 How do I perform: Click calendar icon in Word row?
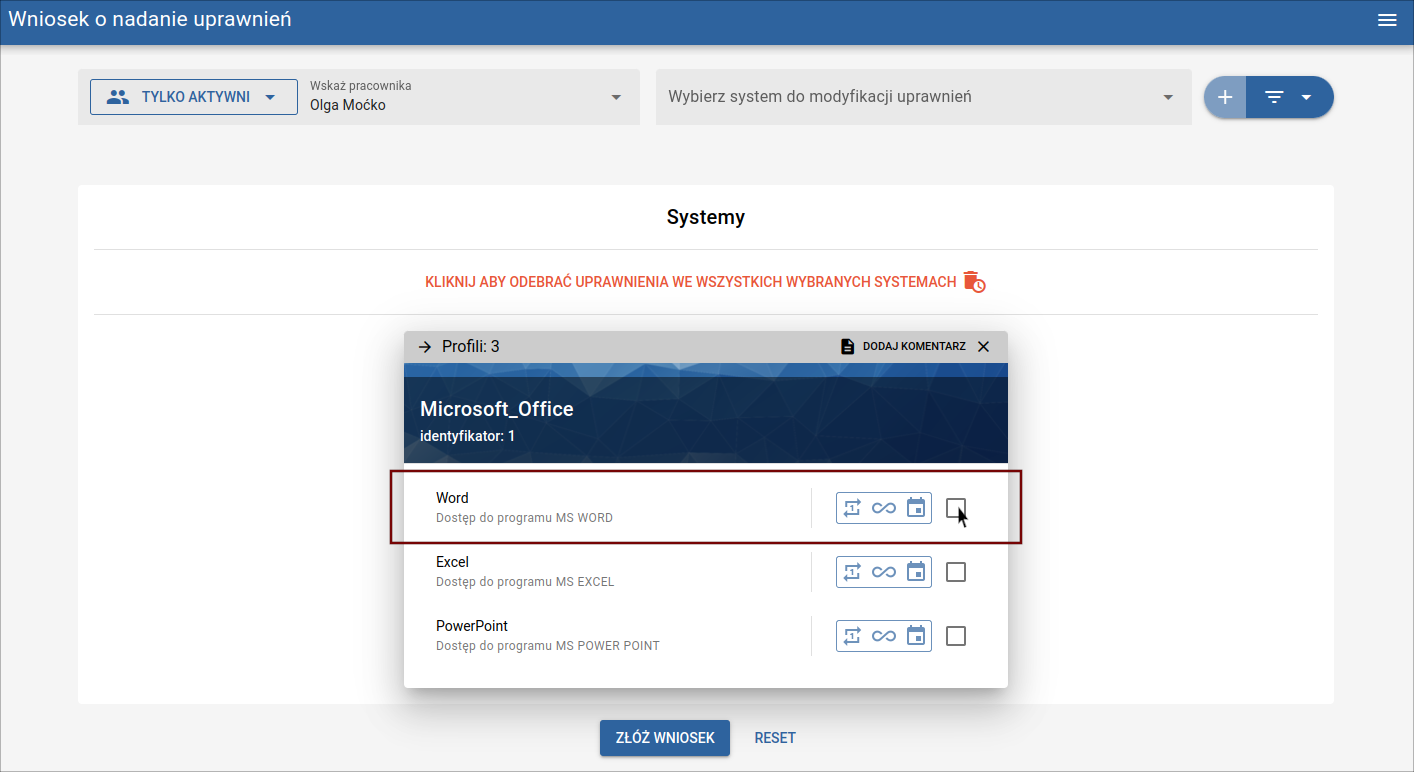(x=916, y=508)
